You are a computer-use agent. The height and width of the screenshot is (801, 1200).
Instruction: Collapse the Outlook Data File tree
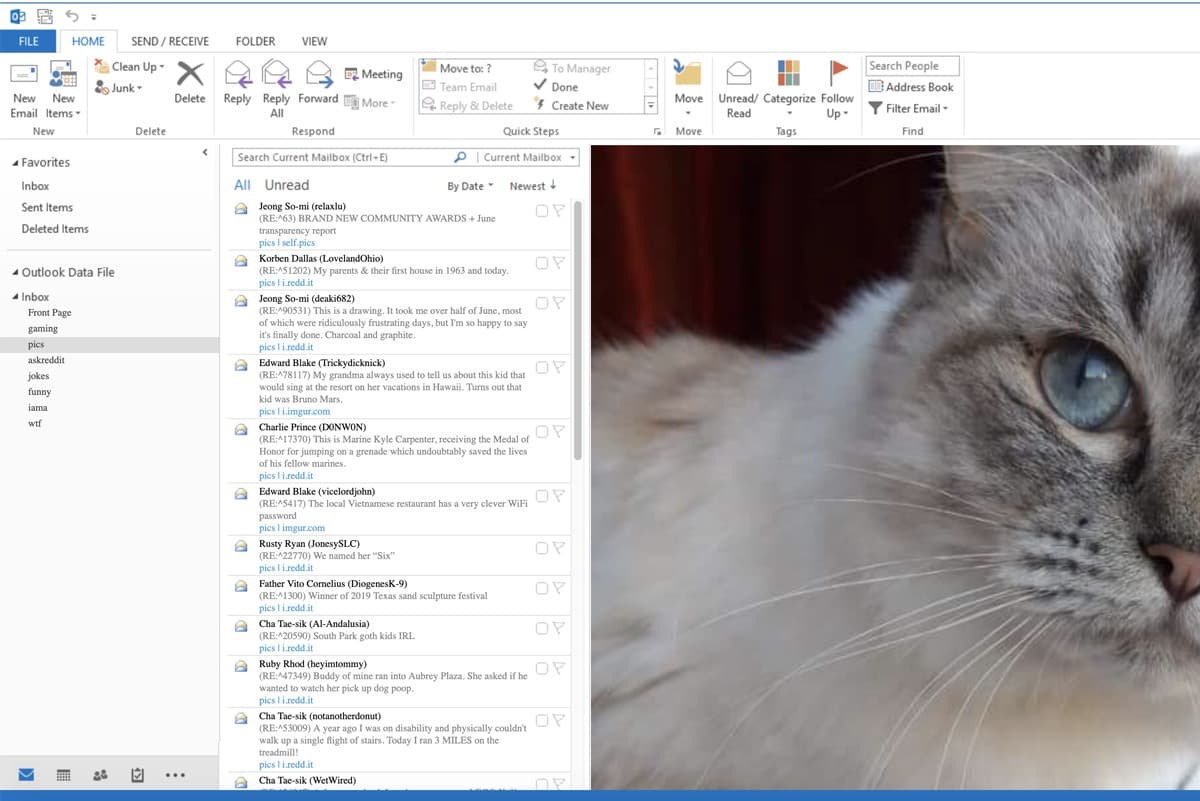16,273
